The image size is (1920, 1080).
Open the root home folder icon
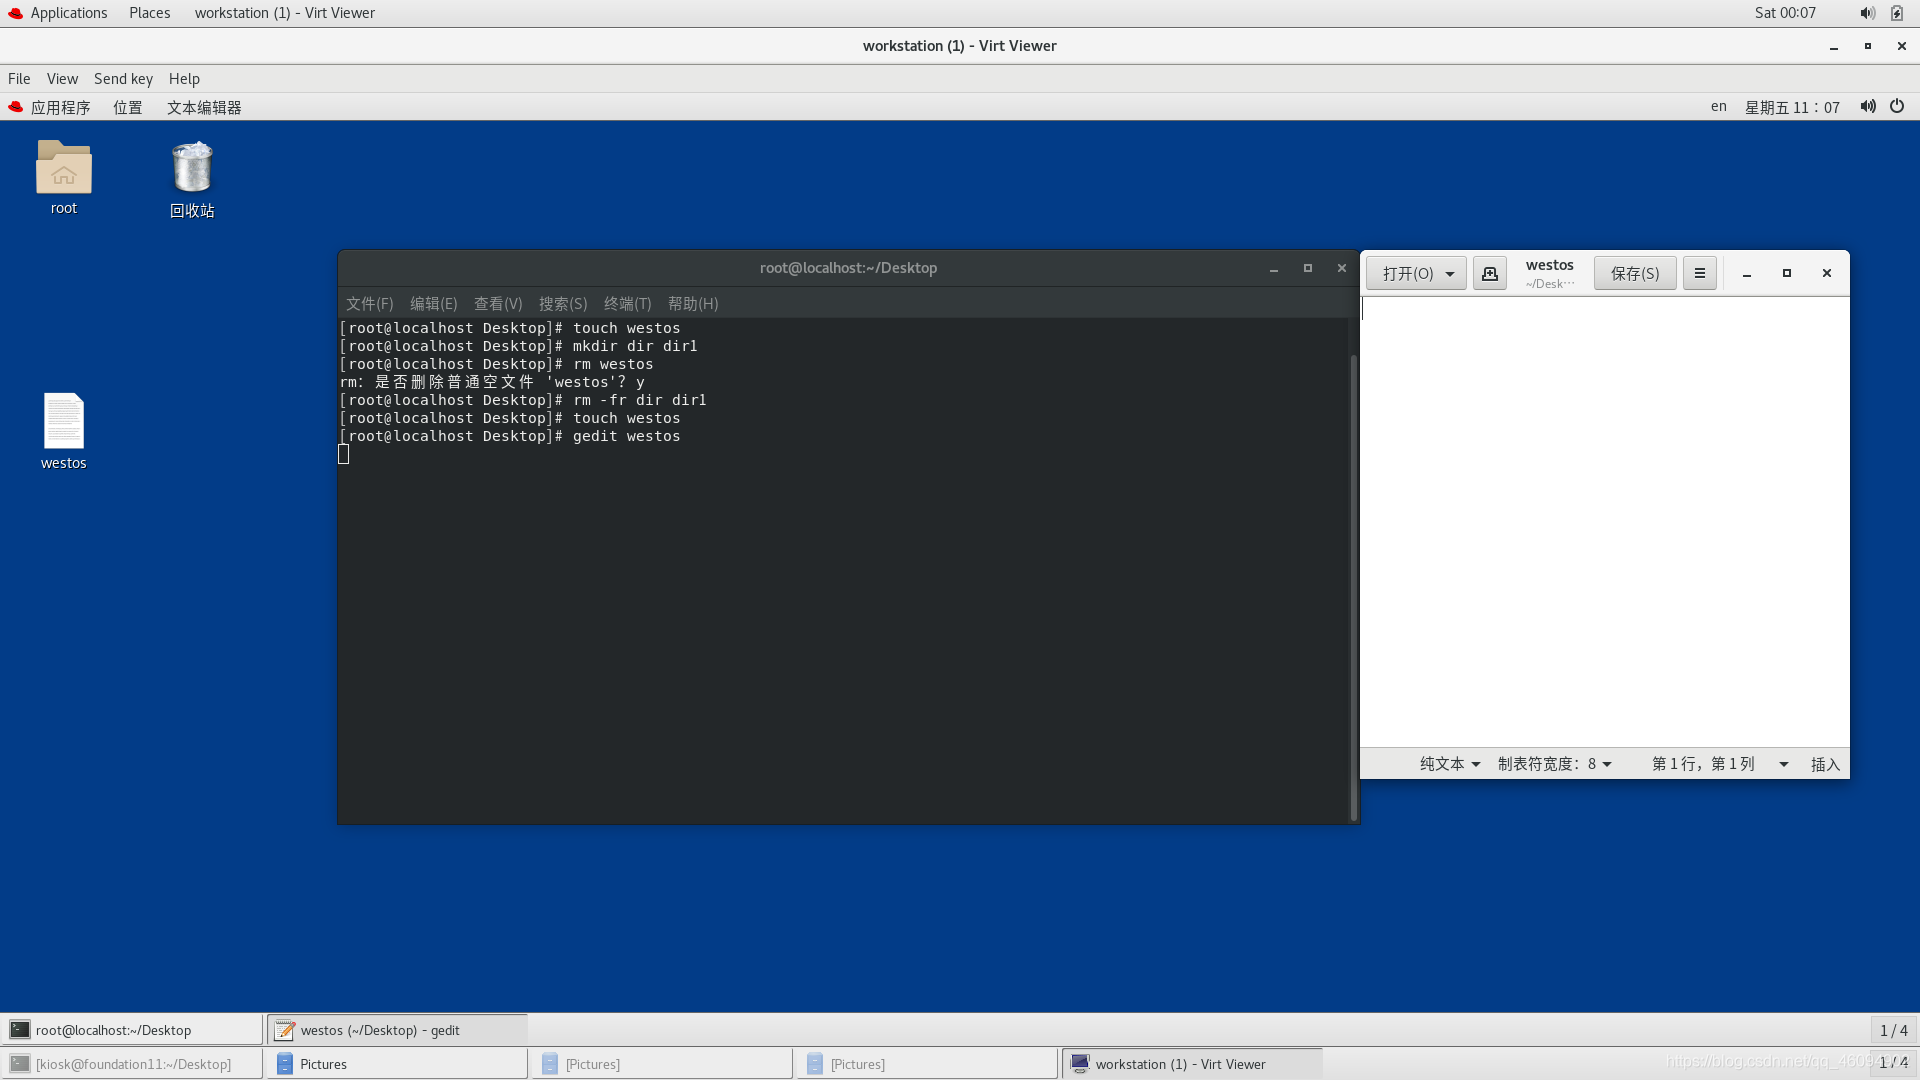click(x=63, y=168)
